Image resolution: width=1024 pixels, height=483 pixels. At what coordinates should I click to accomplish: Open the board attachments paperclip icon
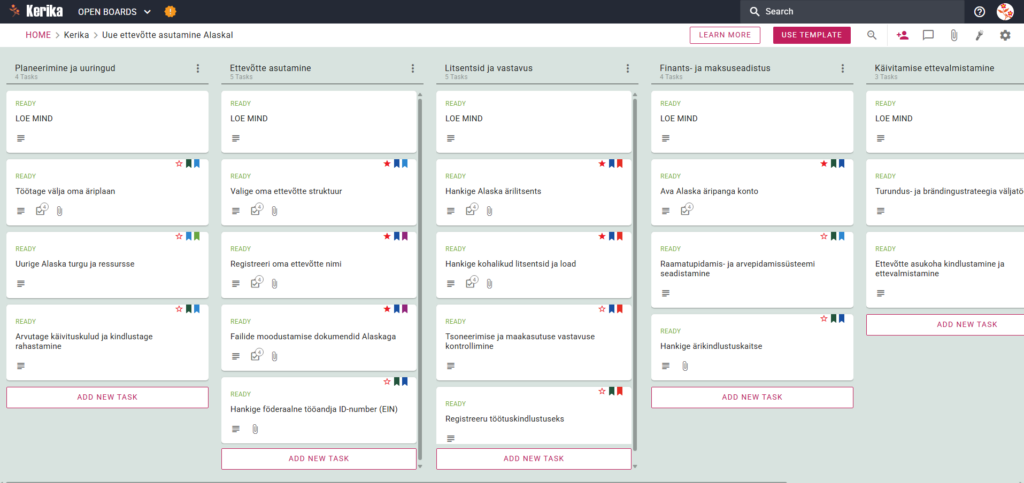[953, 35]
